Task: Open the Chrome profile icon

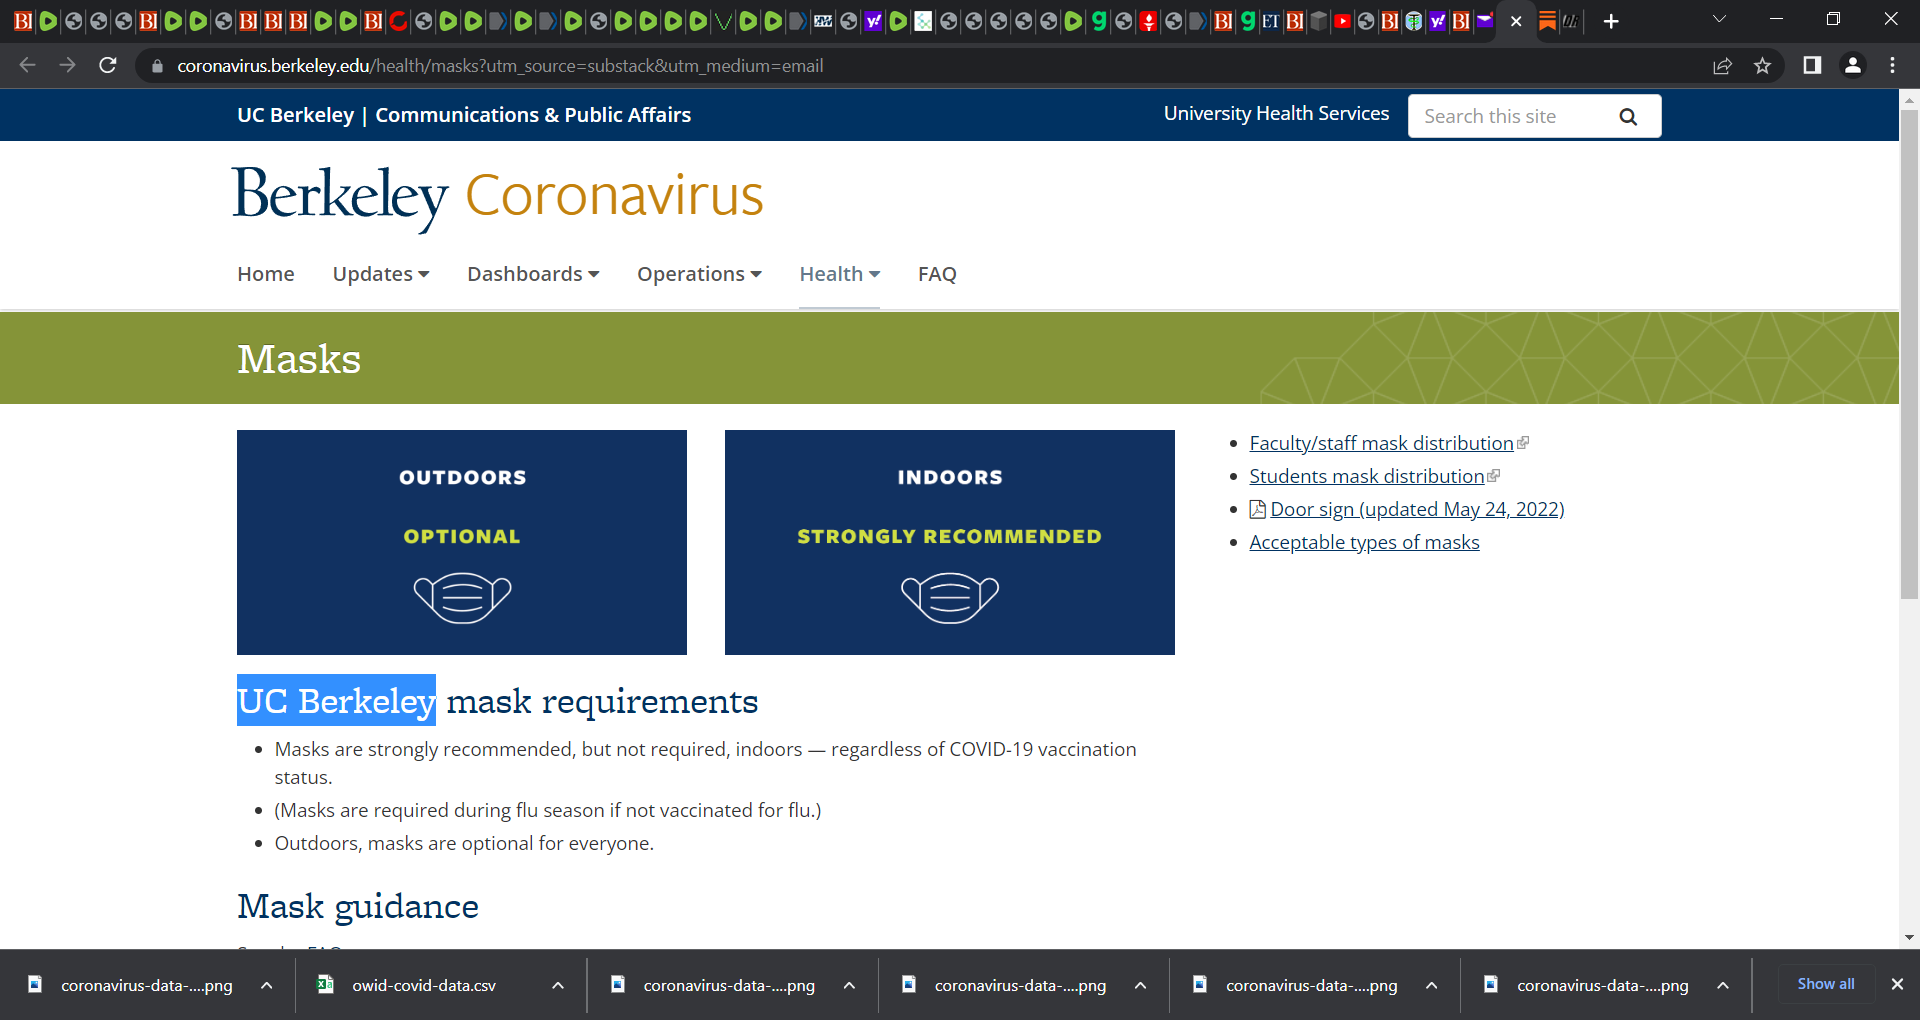Action: (1853, 65)
